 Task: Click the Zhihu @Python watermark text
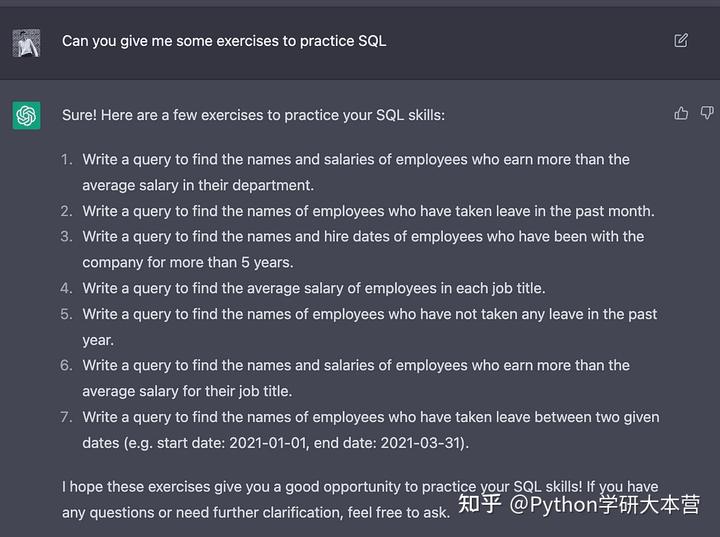point(579,504)
